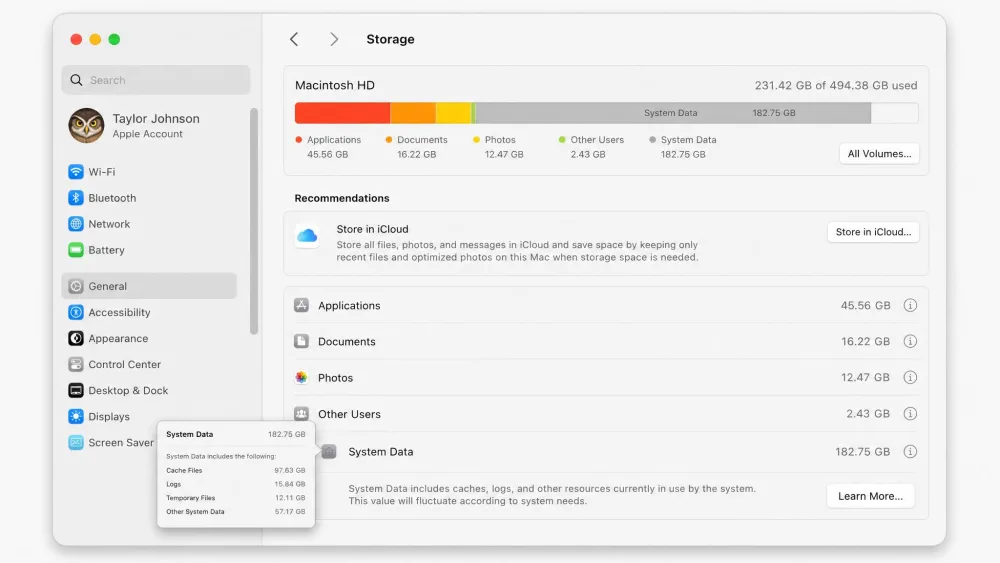The width and height of the screenshot is (1000, 563).
Task: Click Photos legend entry 12.47 GB
Action: tap(498, 147)
